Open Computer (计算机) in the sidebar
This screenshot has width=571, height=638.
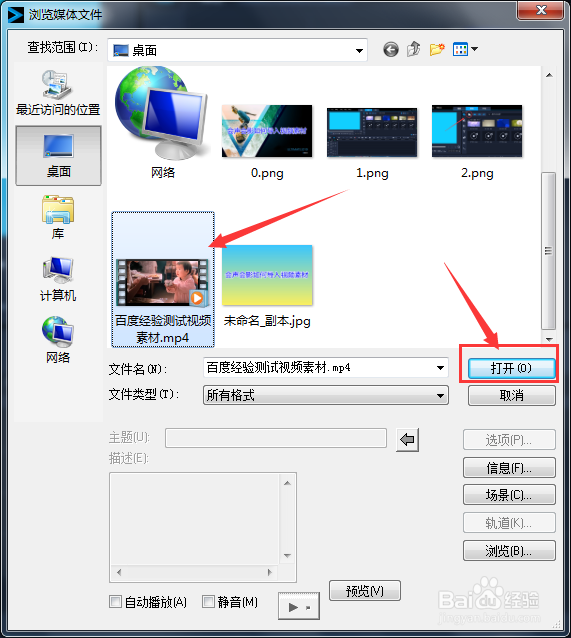click(x=58, y=280)
